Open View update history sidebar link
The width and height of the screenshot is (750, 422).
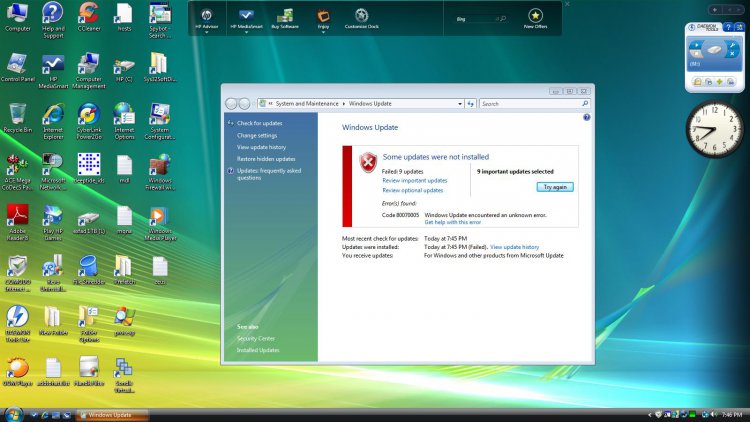[261, 147]
